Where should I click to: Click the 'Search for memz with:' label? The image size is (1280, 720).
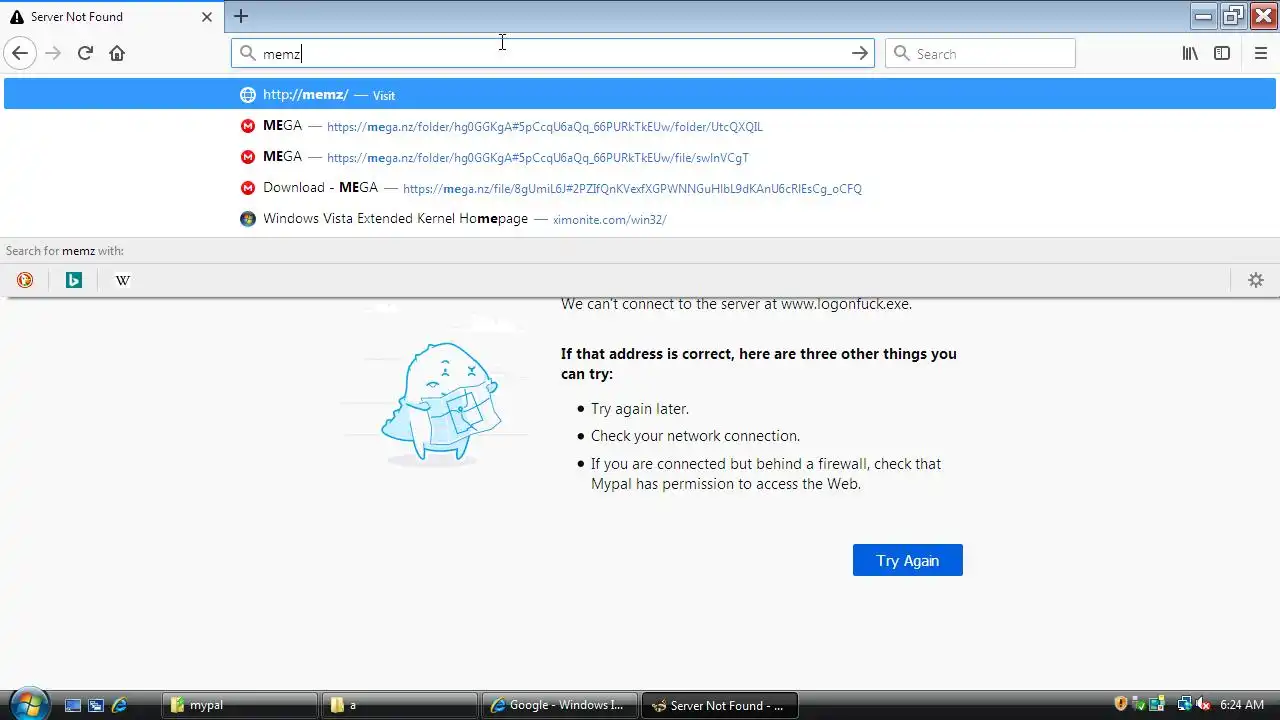tap(65, 251)
